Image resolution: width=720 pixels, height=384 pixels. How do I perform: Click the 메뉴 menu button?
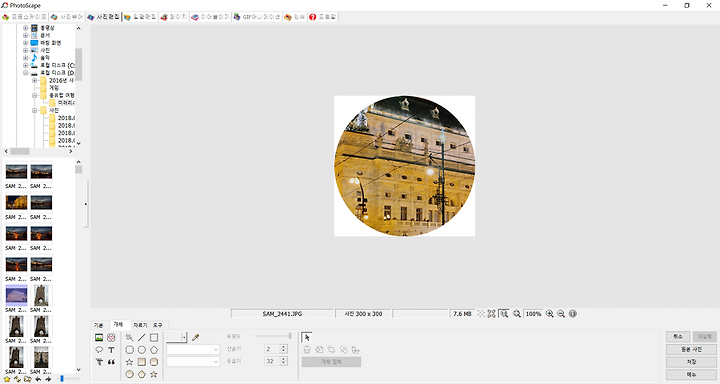click(691, 374)
